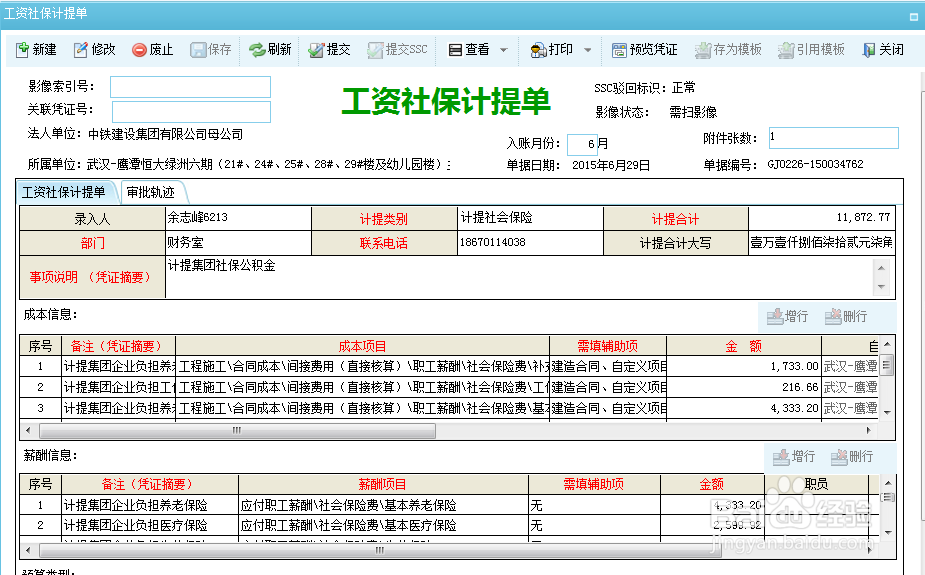The image size is (925, 575).
Task: Click the 查看 (View) toolbar icon
Action: pos(455,50)
